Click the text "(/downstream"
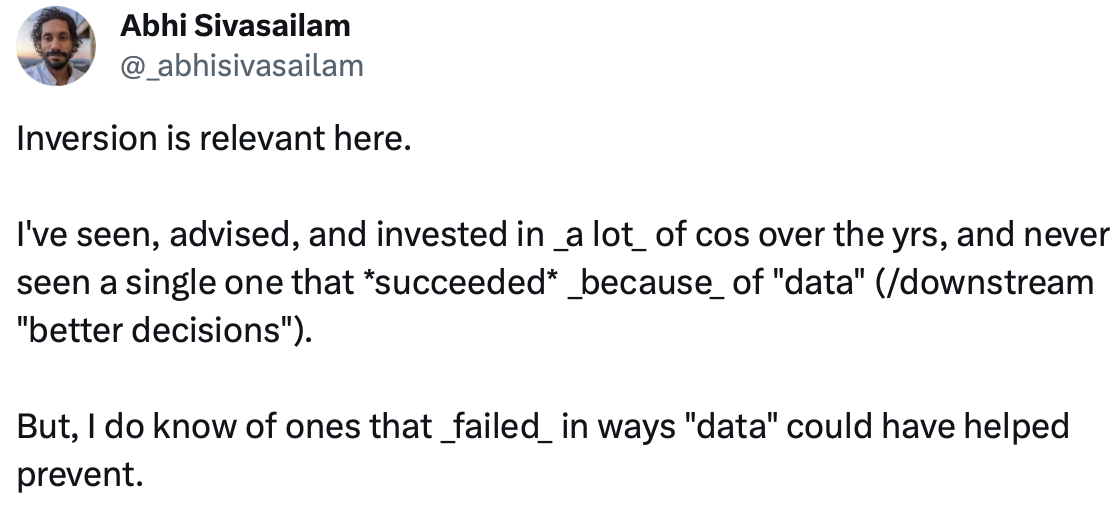This screenshot has height=528, width=1112. [984, 283]
